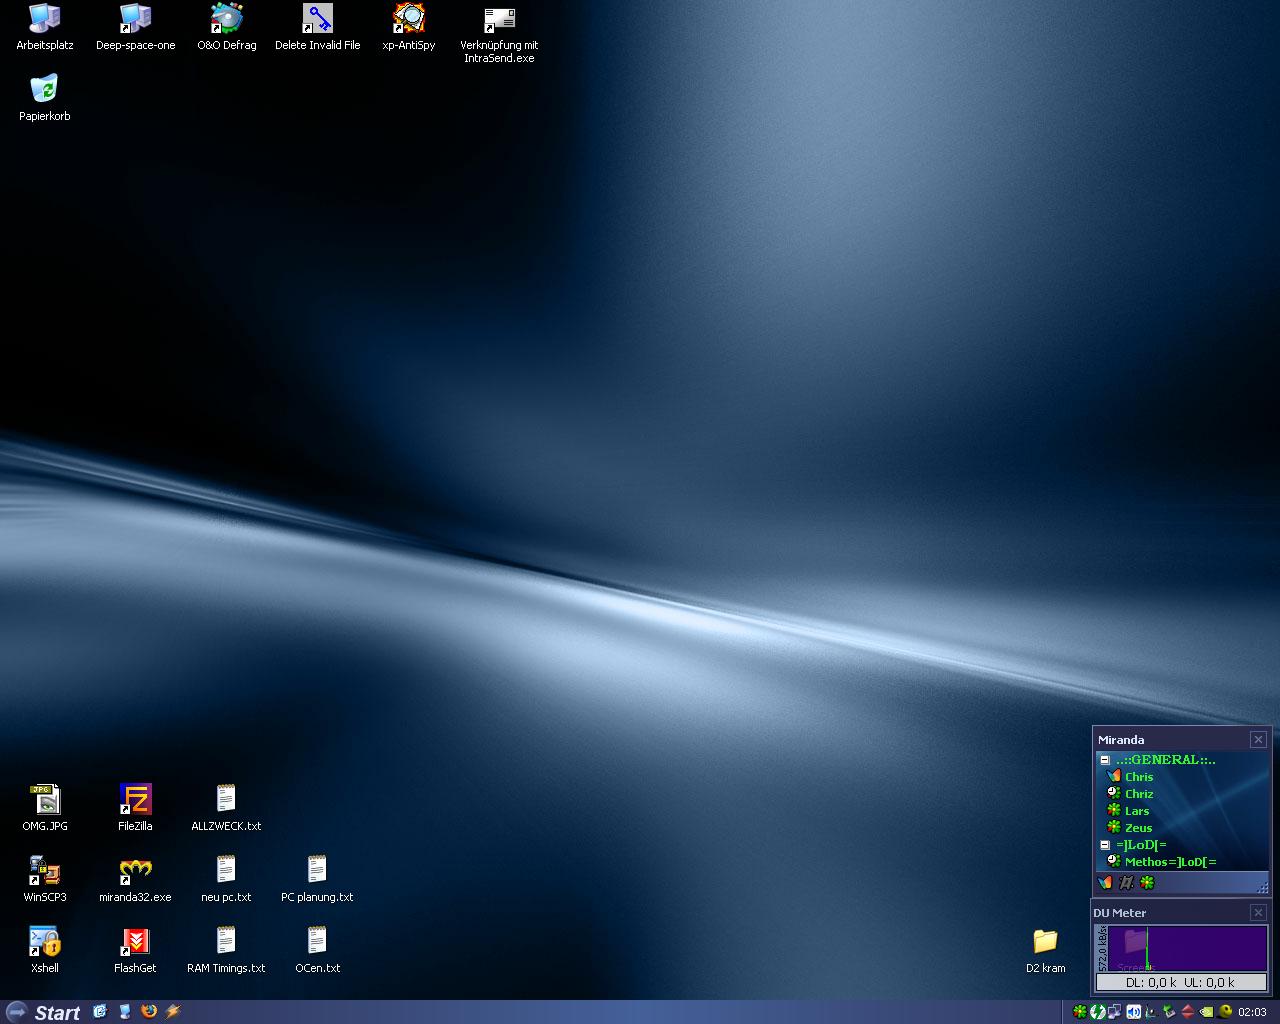The height and width of the screenshot is (1024, 1280).
Task: Click the FlashGet desktop icon
Action: point(135,942)
